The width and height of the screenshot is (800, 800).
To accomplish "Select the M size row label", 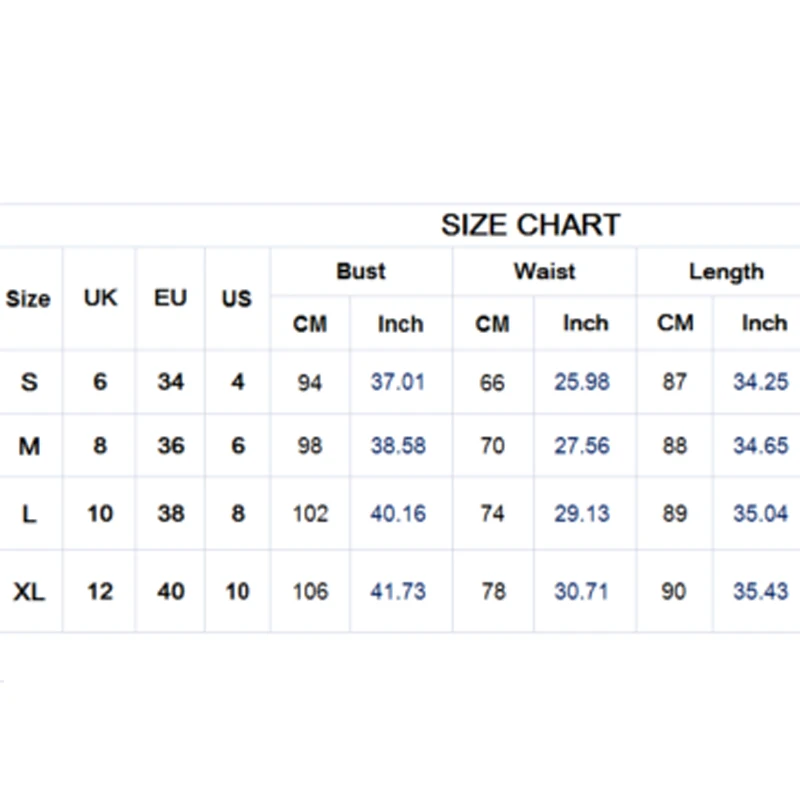I will (29, 446).
